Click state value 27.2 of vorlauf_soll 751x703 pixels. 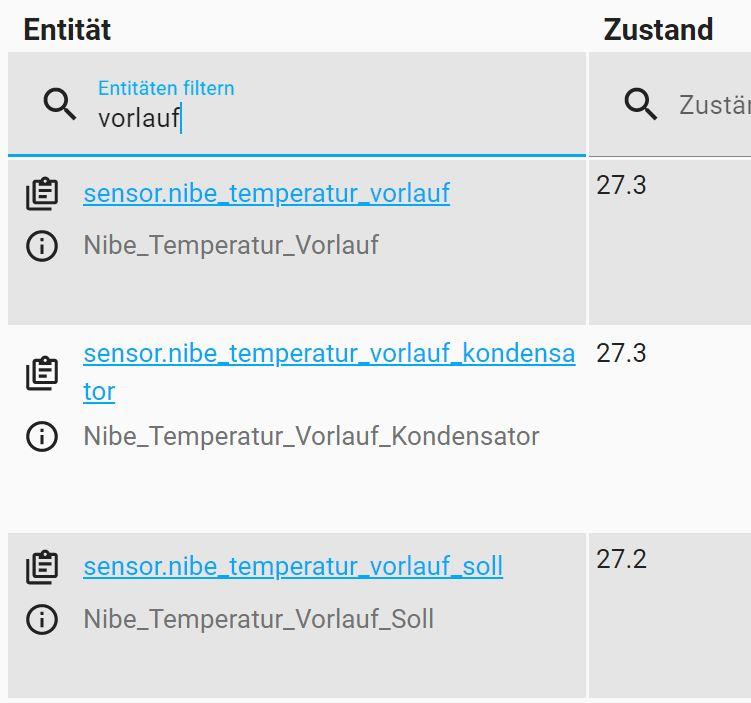(x=621, y=559)
